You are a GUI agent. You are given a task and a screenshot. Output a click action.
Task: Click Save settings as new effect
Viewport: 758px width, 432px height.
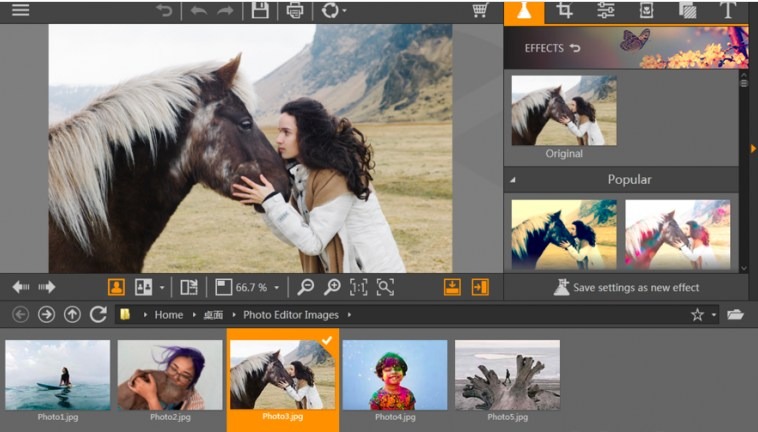tap(627, 288)
